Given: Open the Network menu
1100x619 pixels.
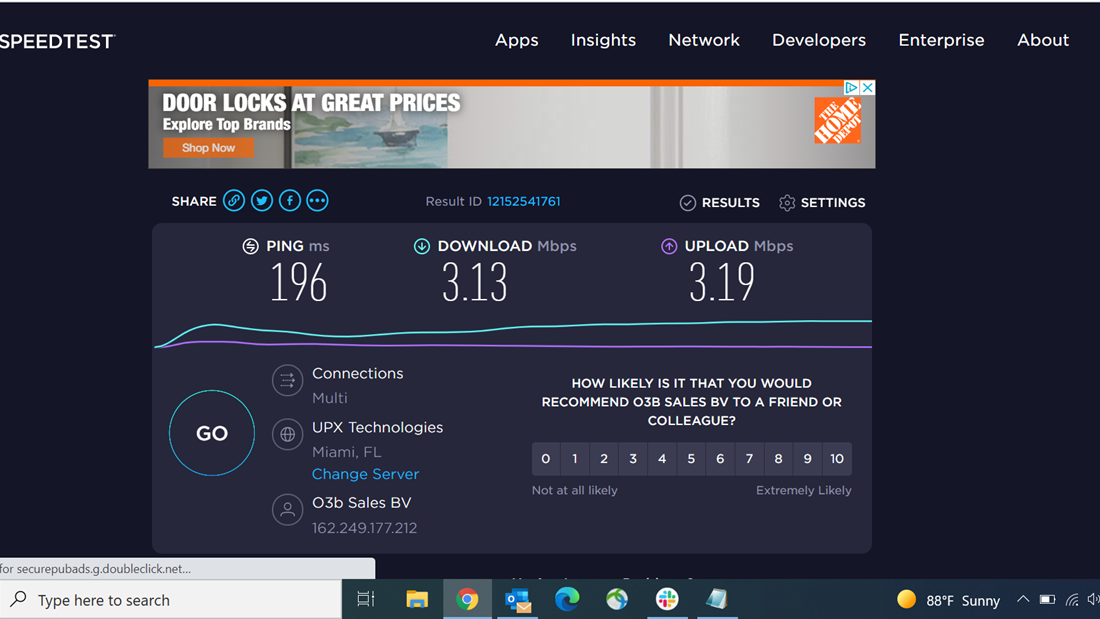Looking at the screenshot, I should (x=704, y=40).
